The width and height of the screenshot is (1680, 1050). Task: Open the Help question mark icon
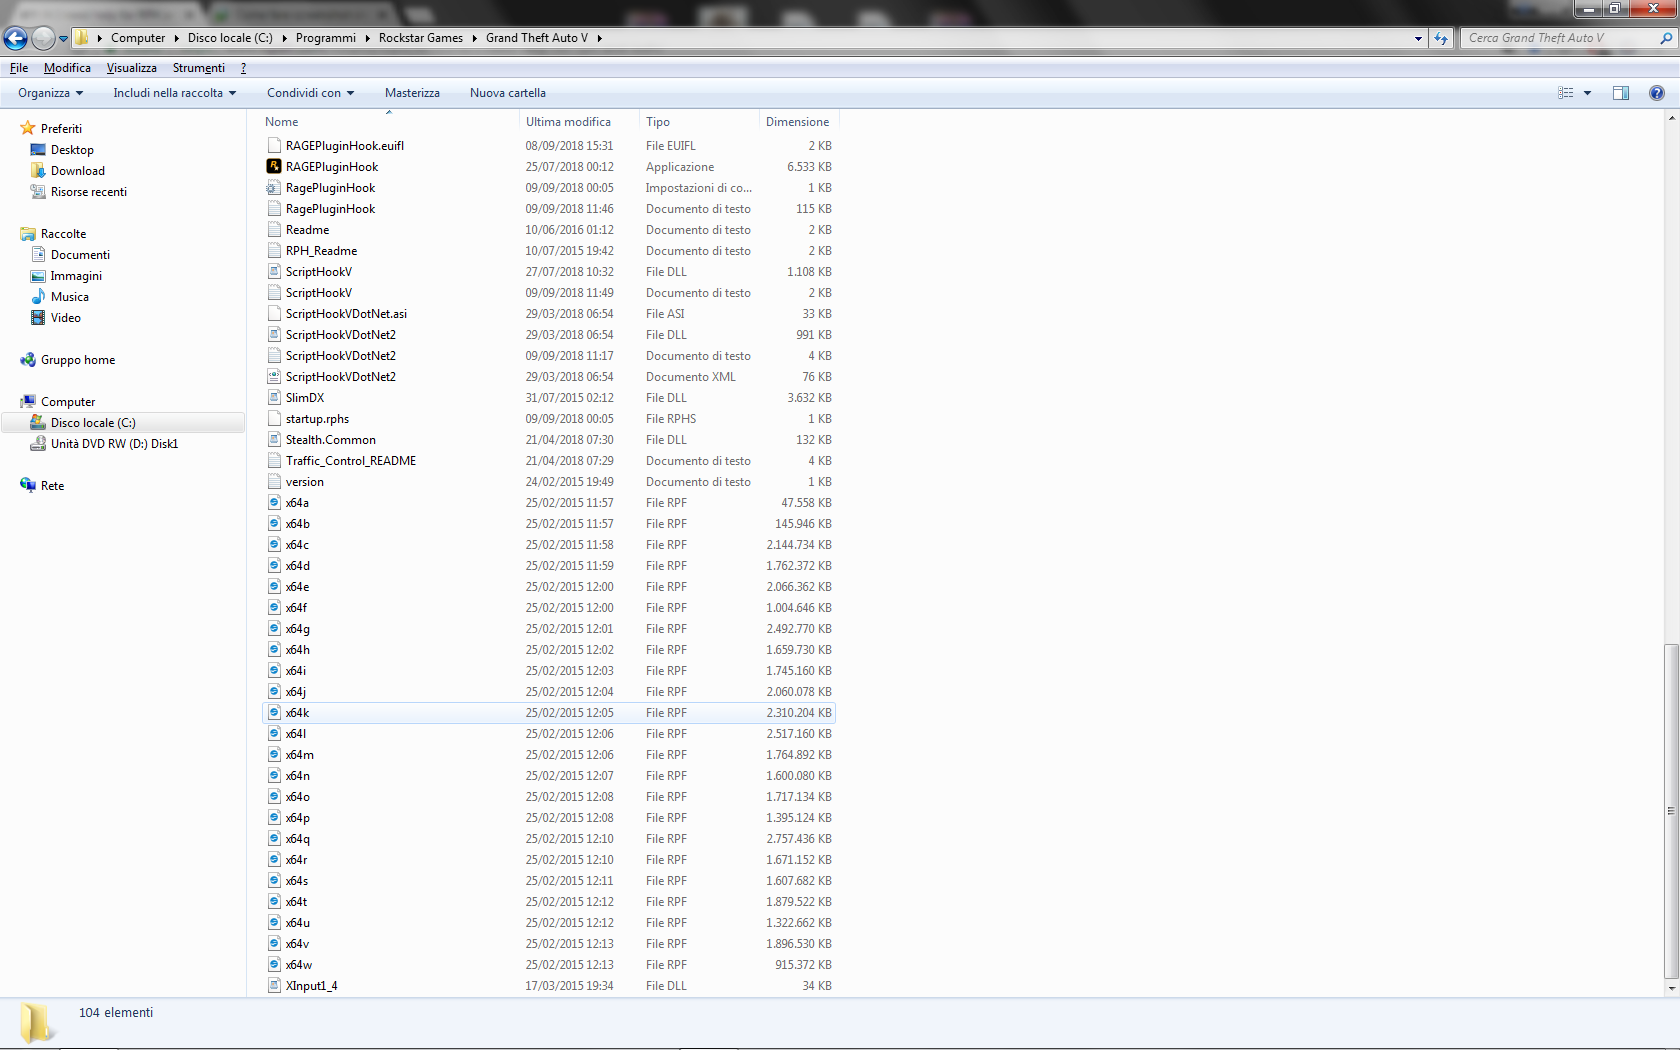coord(1657,93)
